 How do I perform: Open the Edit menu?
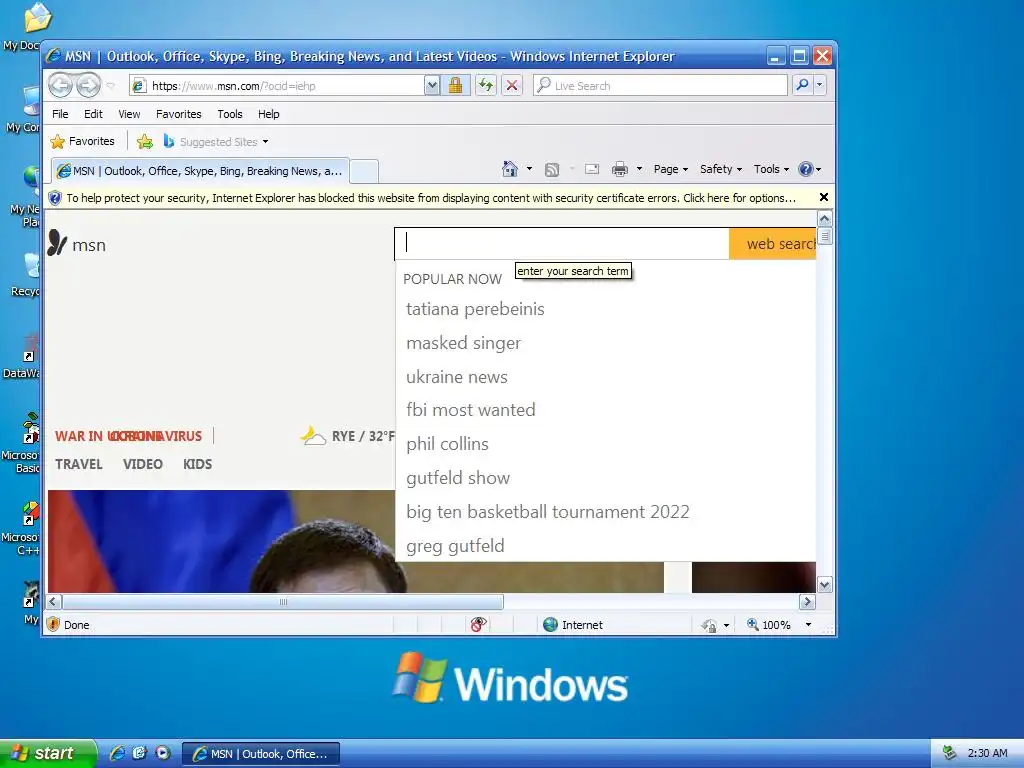pyautogui.click(x=93, y=114)
